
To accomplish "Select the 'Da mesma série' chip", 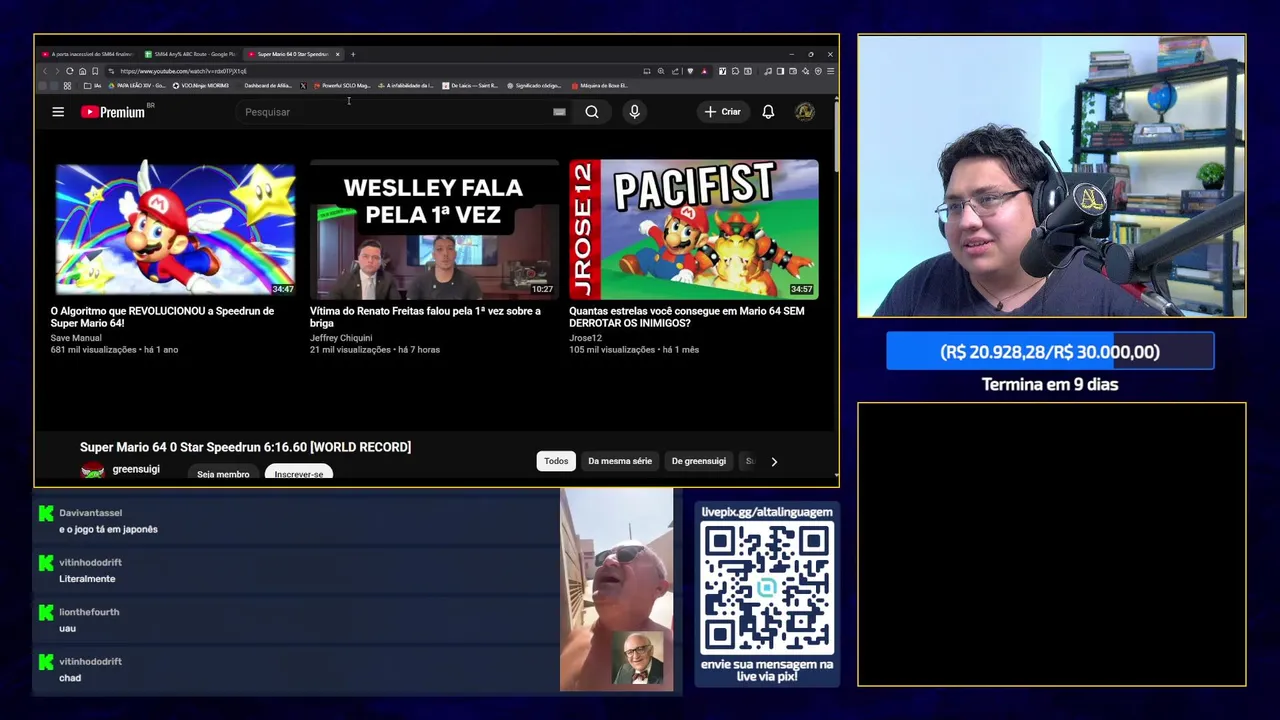I will click(620, 461).
